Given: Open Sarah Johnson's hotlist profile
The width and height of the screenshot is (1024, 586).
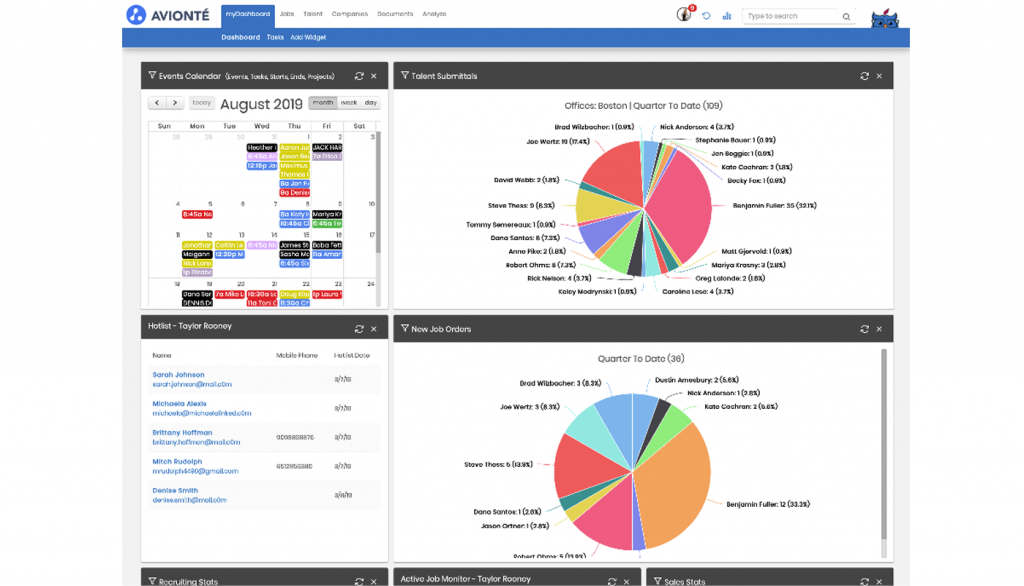Looking at the screenshot, I should [178, 375].
